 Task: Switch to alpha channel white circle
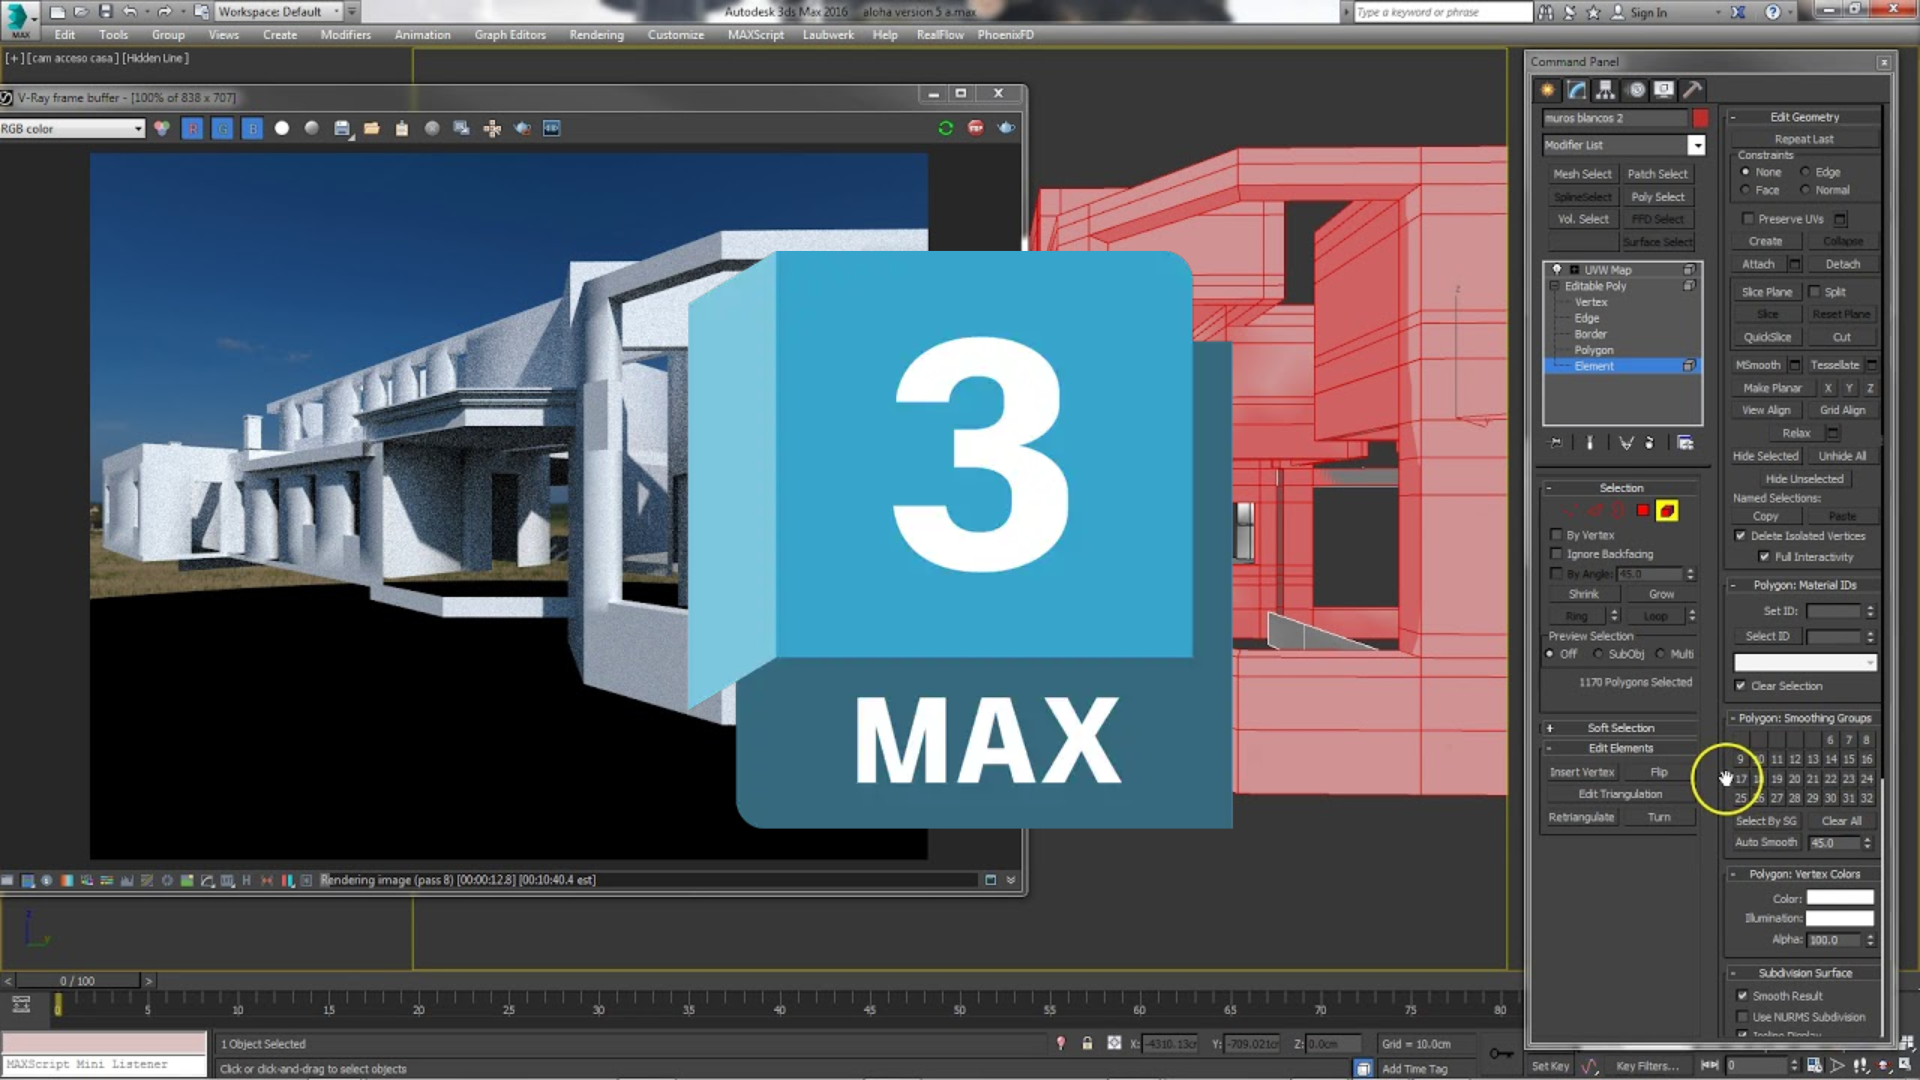(282, 128)
